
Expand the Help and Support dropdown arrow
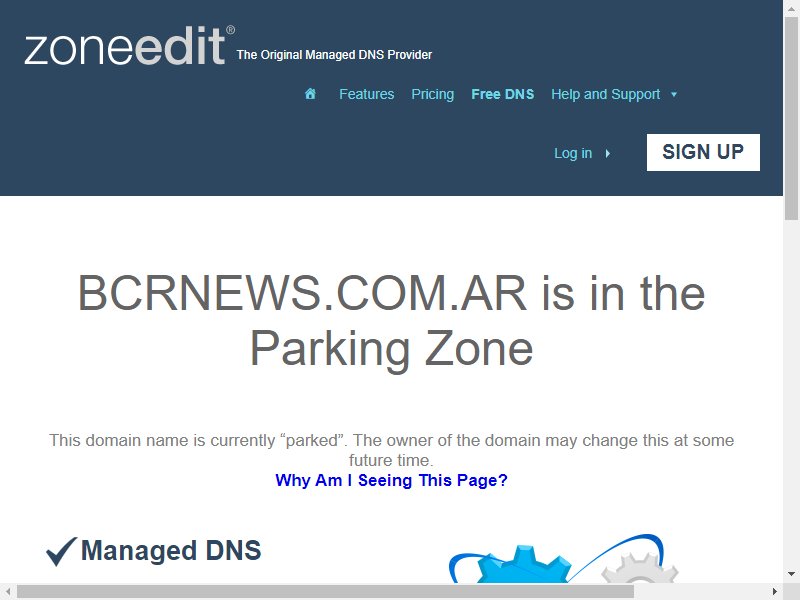[673, 94]
